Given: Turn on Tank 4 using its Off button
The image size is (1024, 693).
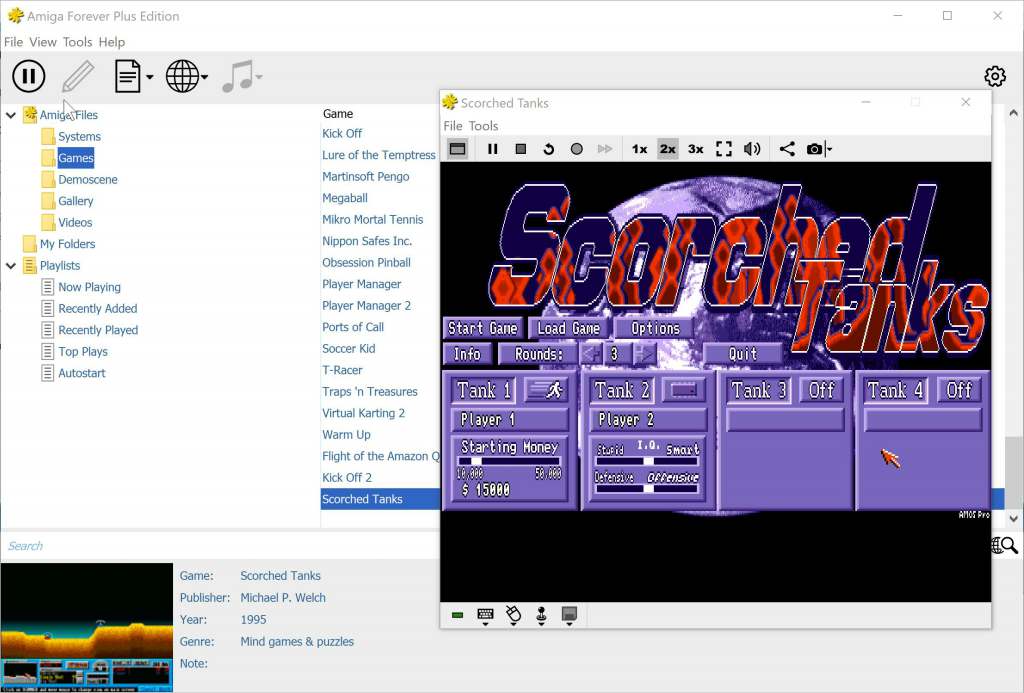Looking at the screenshot, I should [959, 391].
